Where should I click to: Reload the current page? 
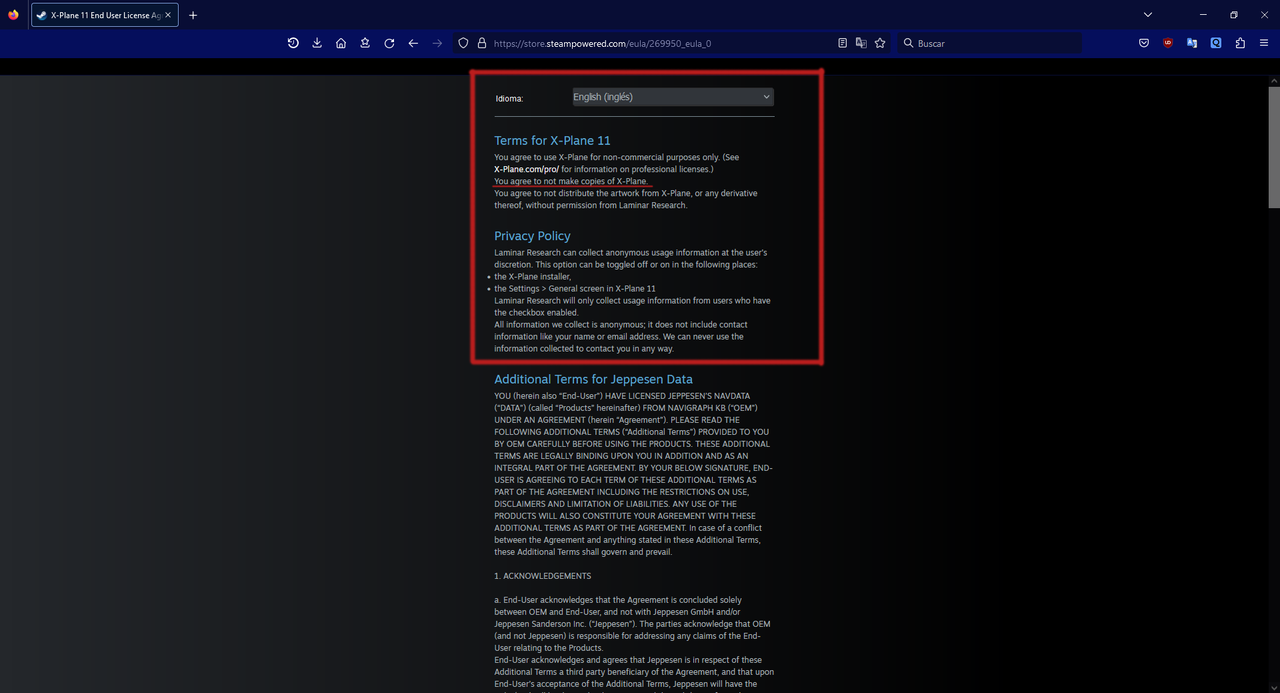coord(389,43)
